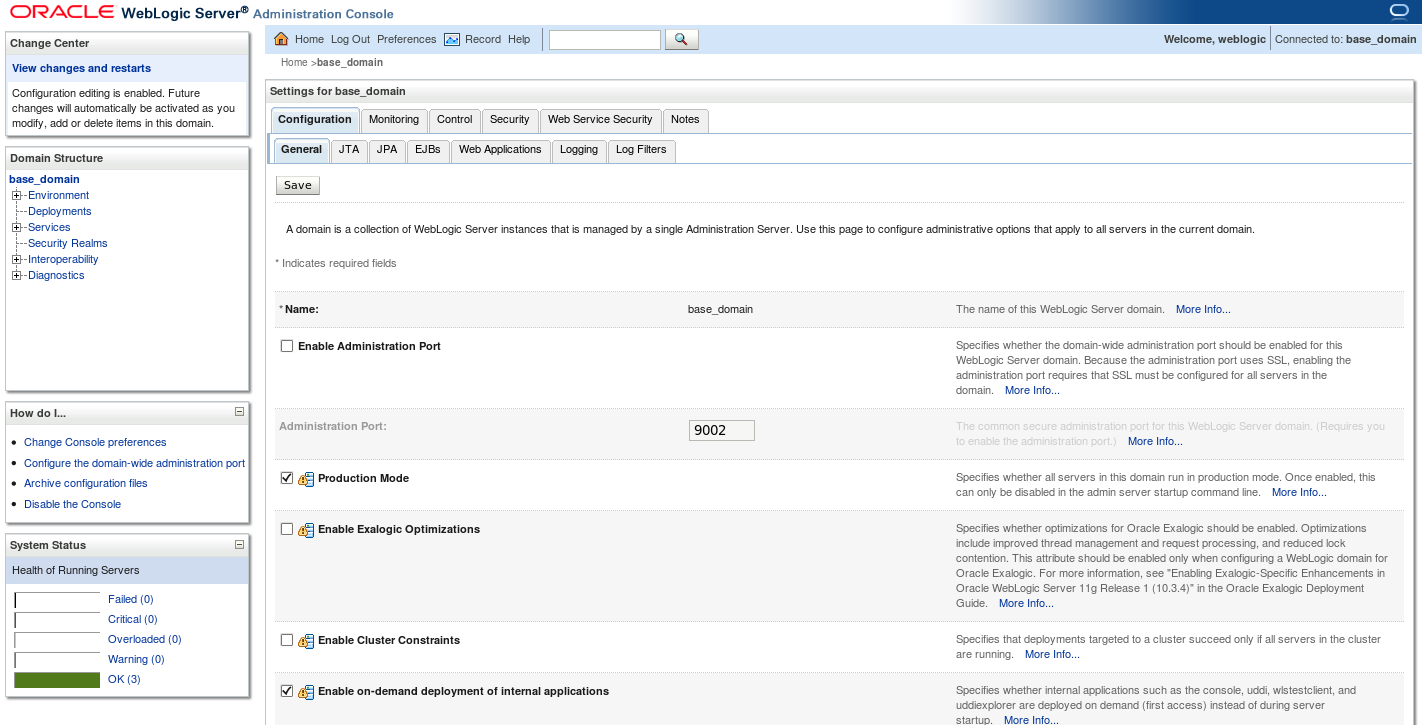
Task: Enable Exalogic Optimizations
Action: pos(287,528)
